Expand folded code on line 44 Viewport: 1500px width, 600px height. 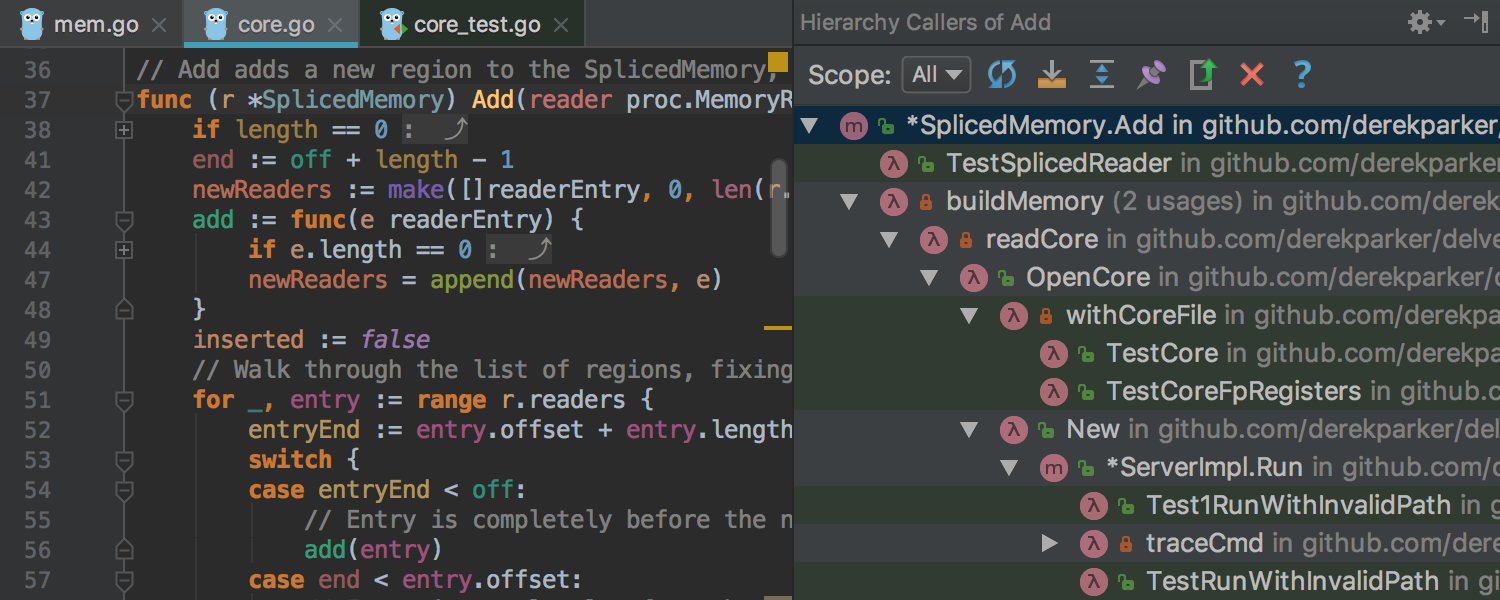pyautogui.click(x=124, y=250)
